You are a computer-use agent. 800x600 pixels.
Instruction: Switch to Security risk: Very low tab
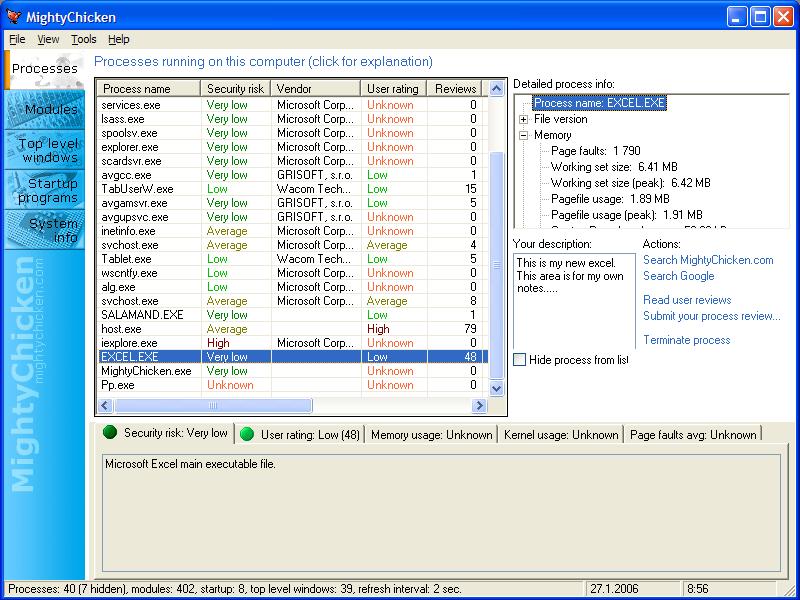click(x=165, y=433)
